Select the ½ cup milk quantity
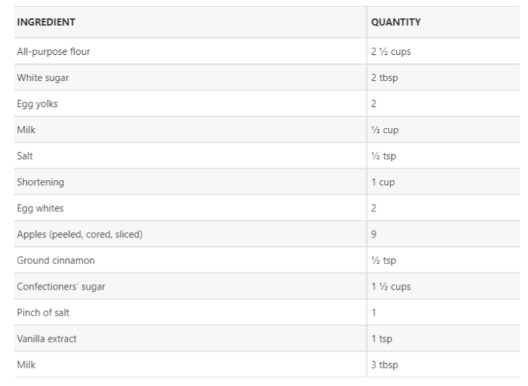 (385, 130)
